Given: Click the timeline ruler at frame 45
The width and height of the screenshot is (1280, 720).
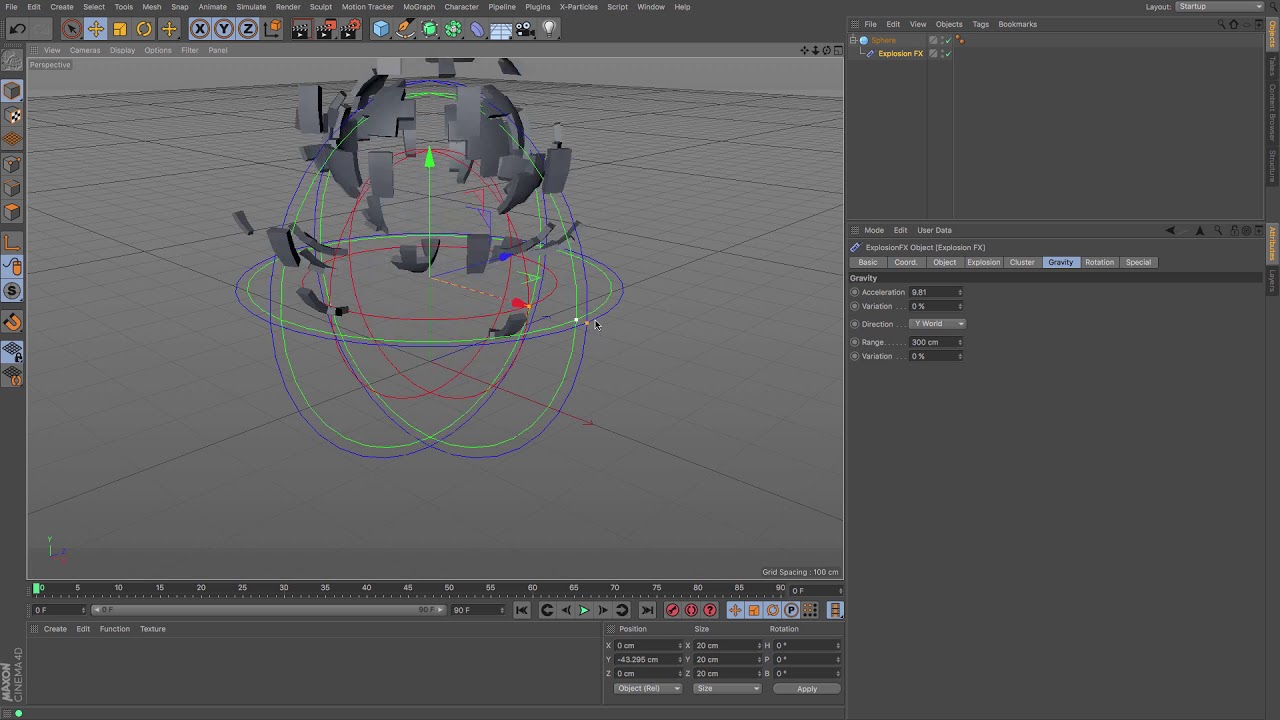Looking at the screenshot, I should coord(408,588).
